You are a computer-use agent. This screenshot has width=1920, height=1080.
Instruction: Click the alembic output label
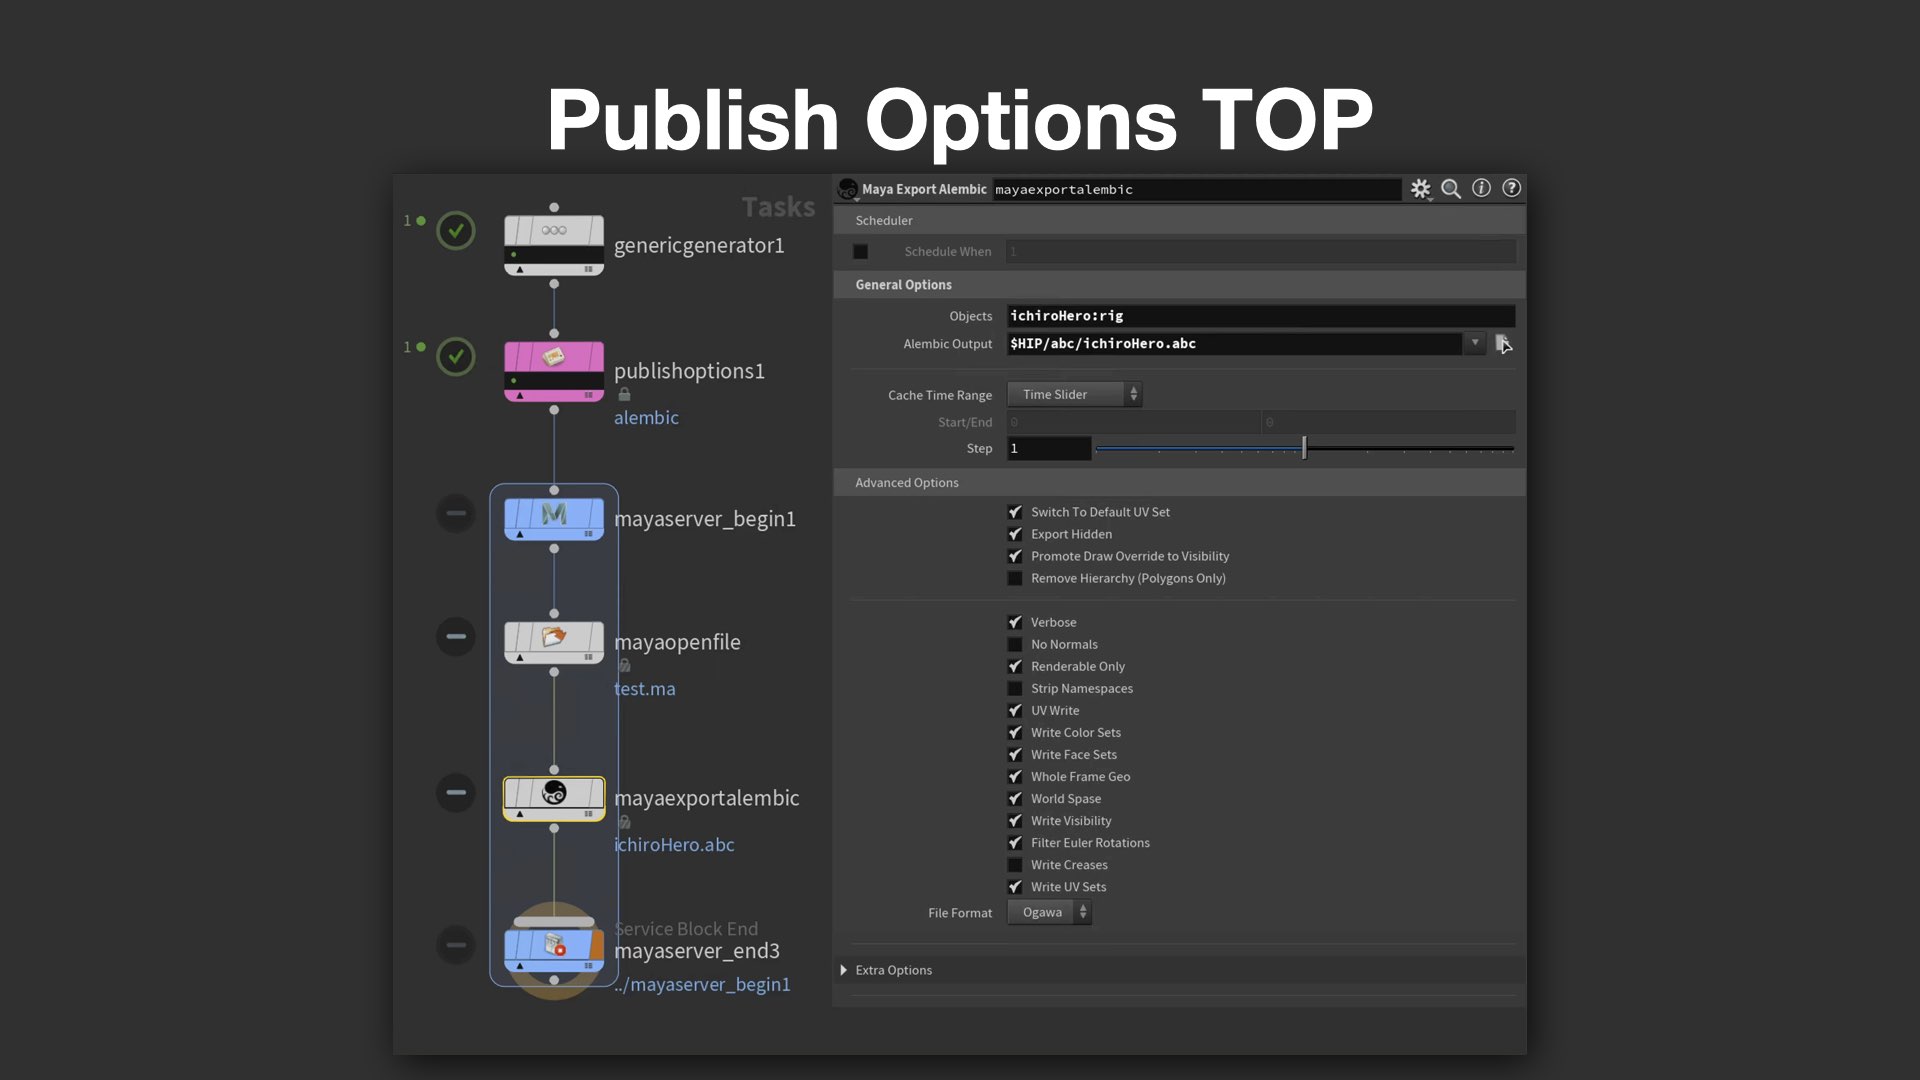click(646, 418)
